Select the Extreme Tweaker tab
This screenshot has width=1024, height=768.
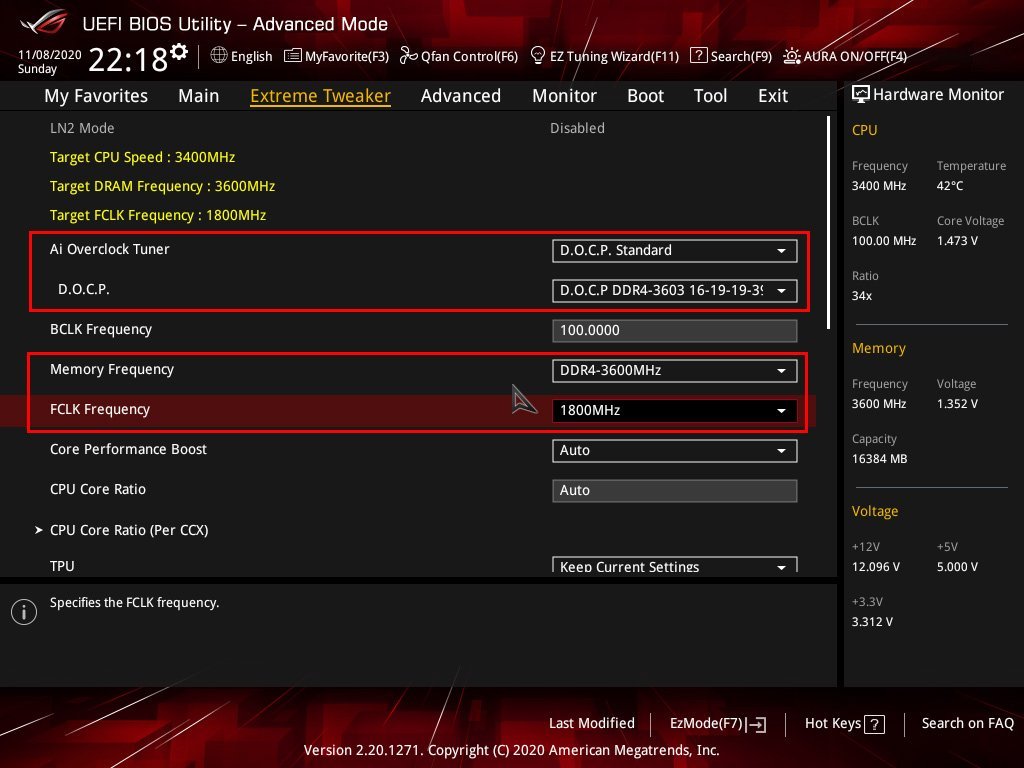[x=321, y=96]
